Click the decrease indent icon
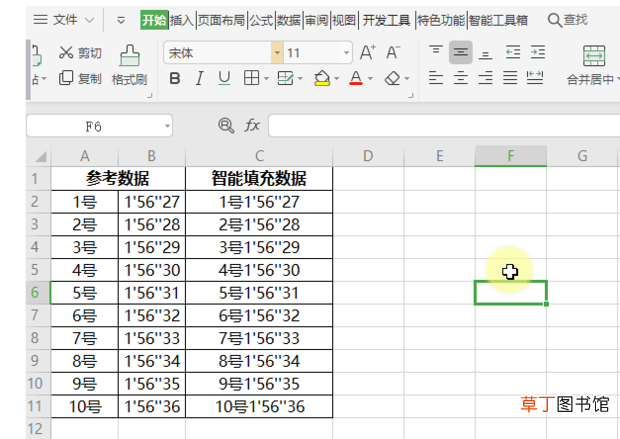Image resolution: width=620 pixels, height=439 pixels. click(513, 52)
